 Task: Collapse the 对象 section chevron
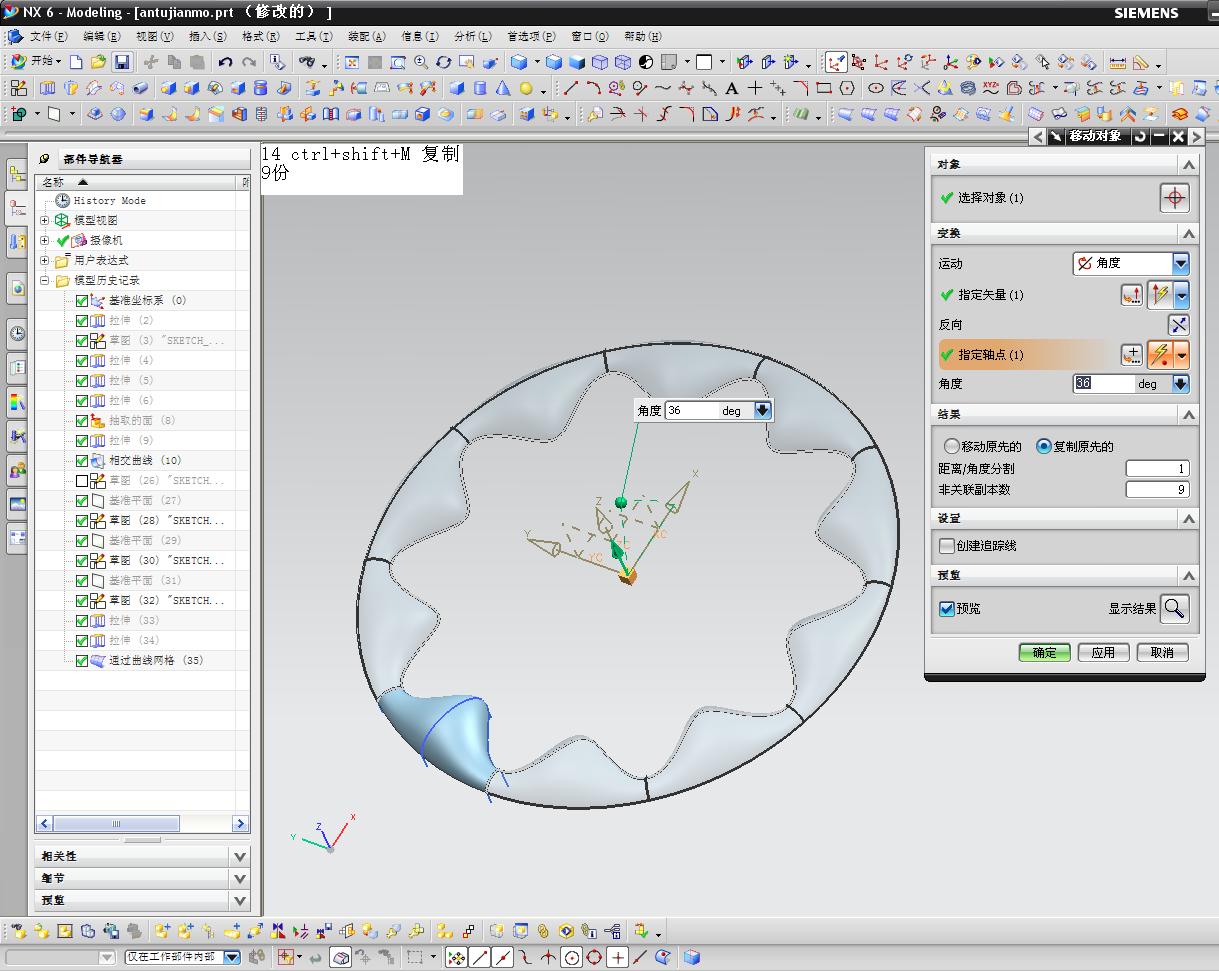click(x=1188, y=165)
